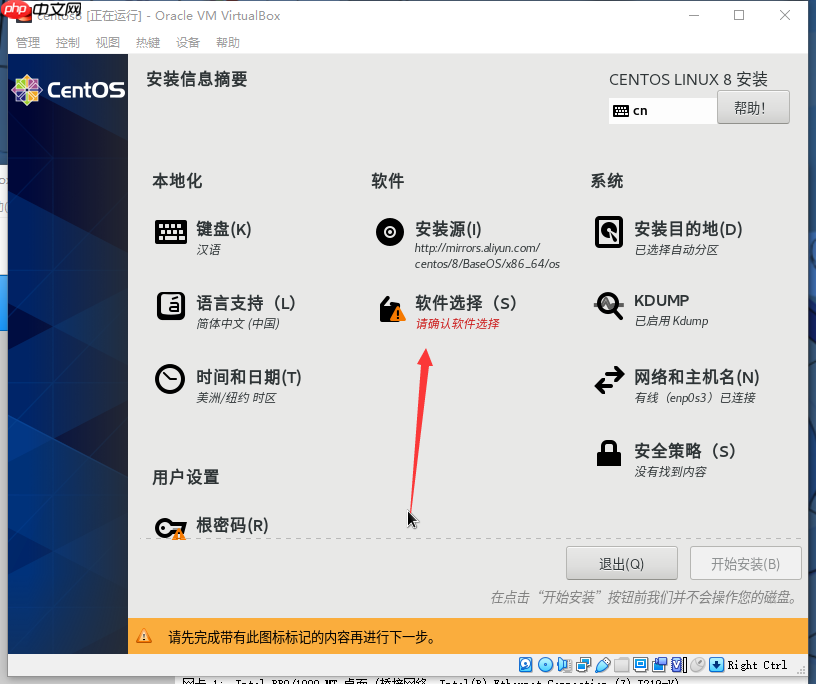The width and height of the screenshot is (816, 684).
Task: Open the 根密码 root password key icon
Action: click(x=171, y=527)
